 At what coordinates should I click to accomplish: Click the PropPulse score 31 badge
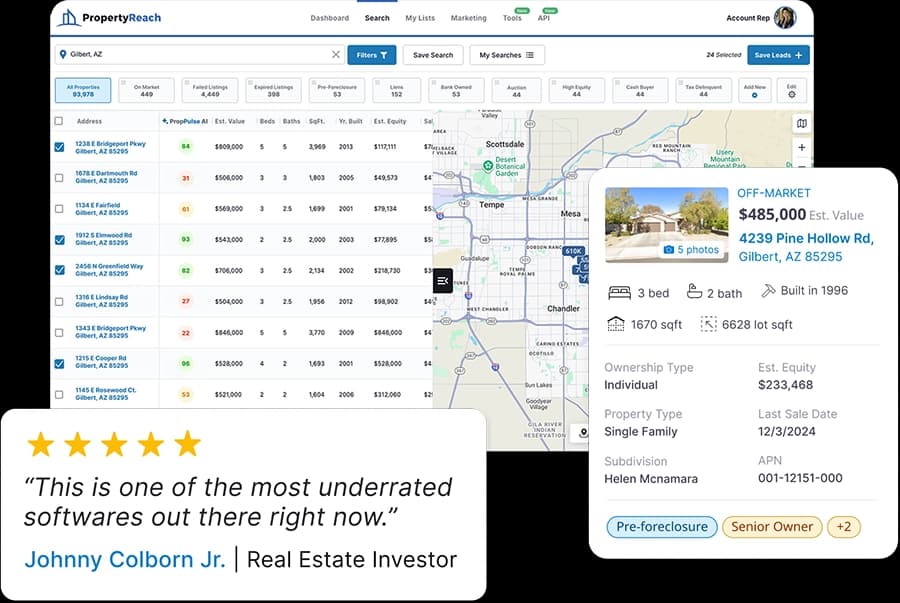coord(185,178)
